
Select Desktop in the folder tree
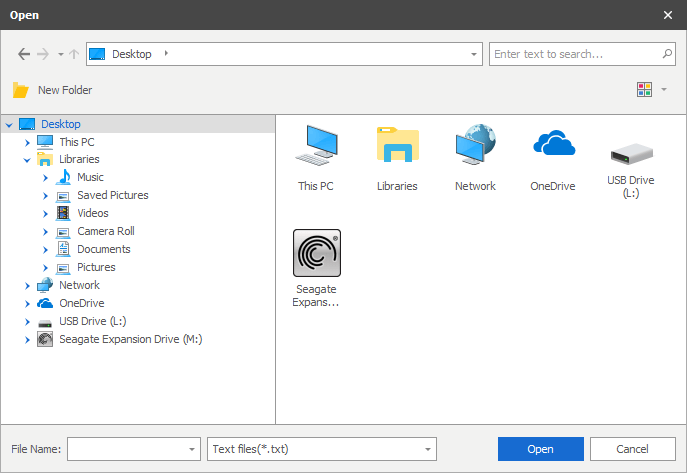tap(61, 124)
